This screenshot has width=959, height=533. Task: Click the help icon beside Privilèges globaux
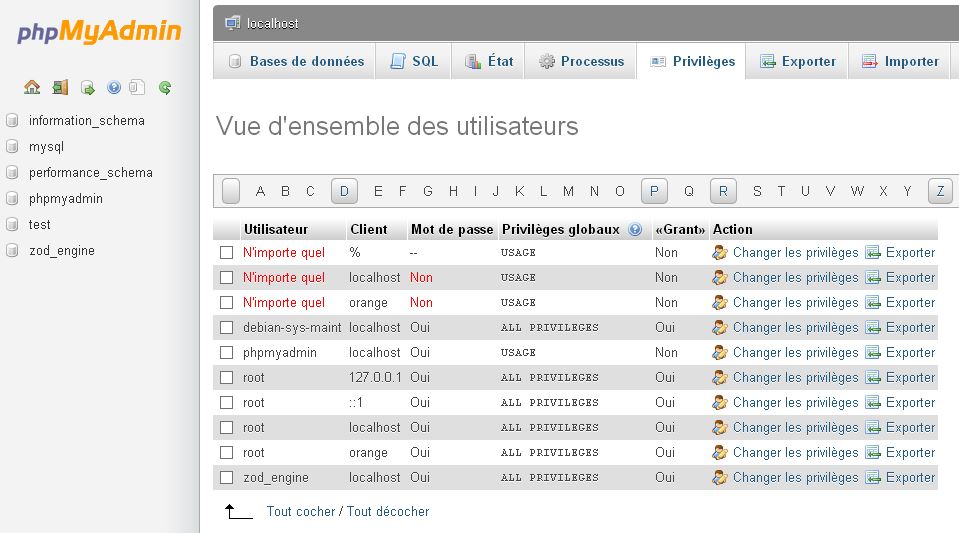click(x=635, y=229)
